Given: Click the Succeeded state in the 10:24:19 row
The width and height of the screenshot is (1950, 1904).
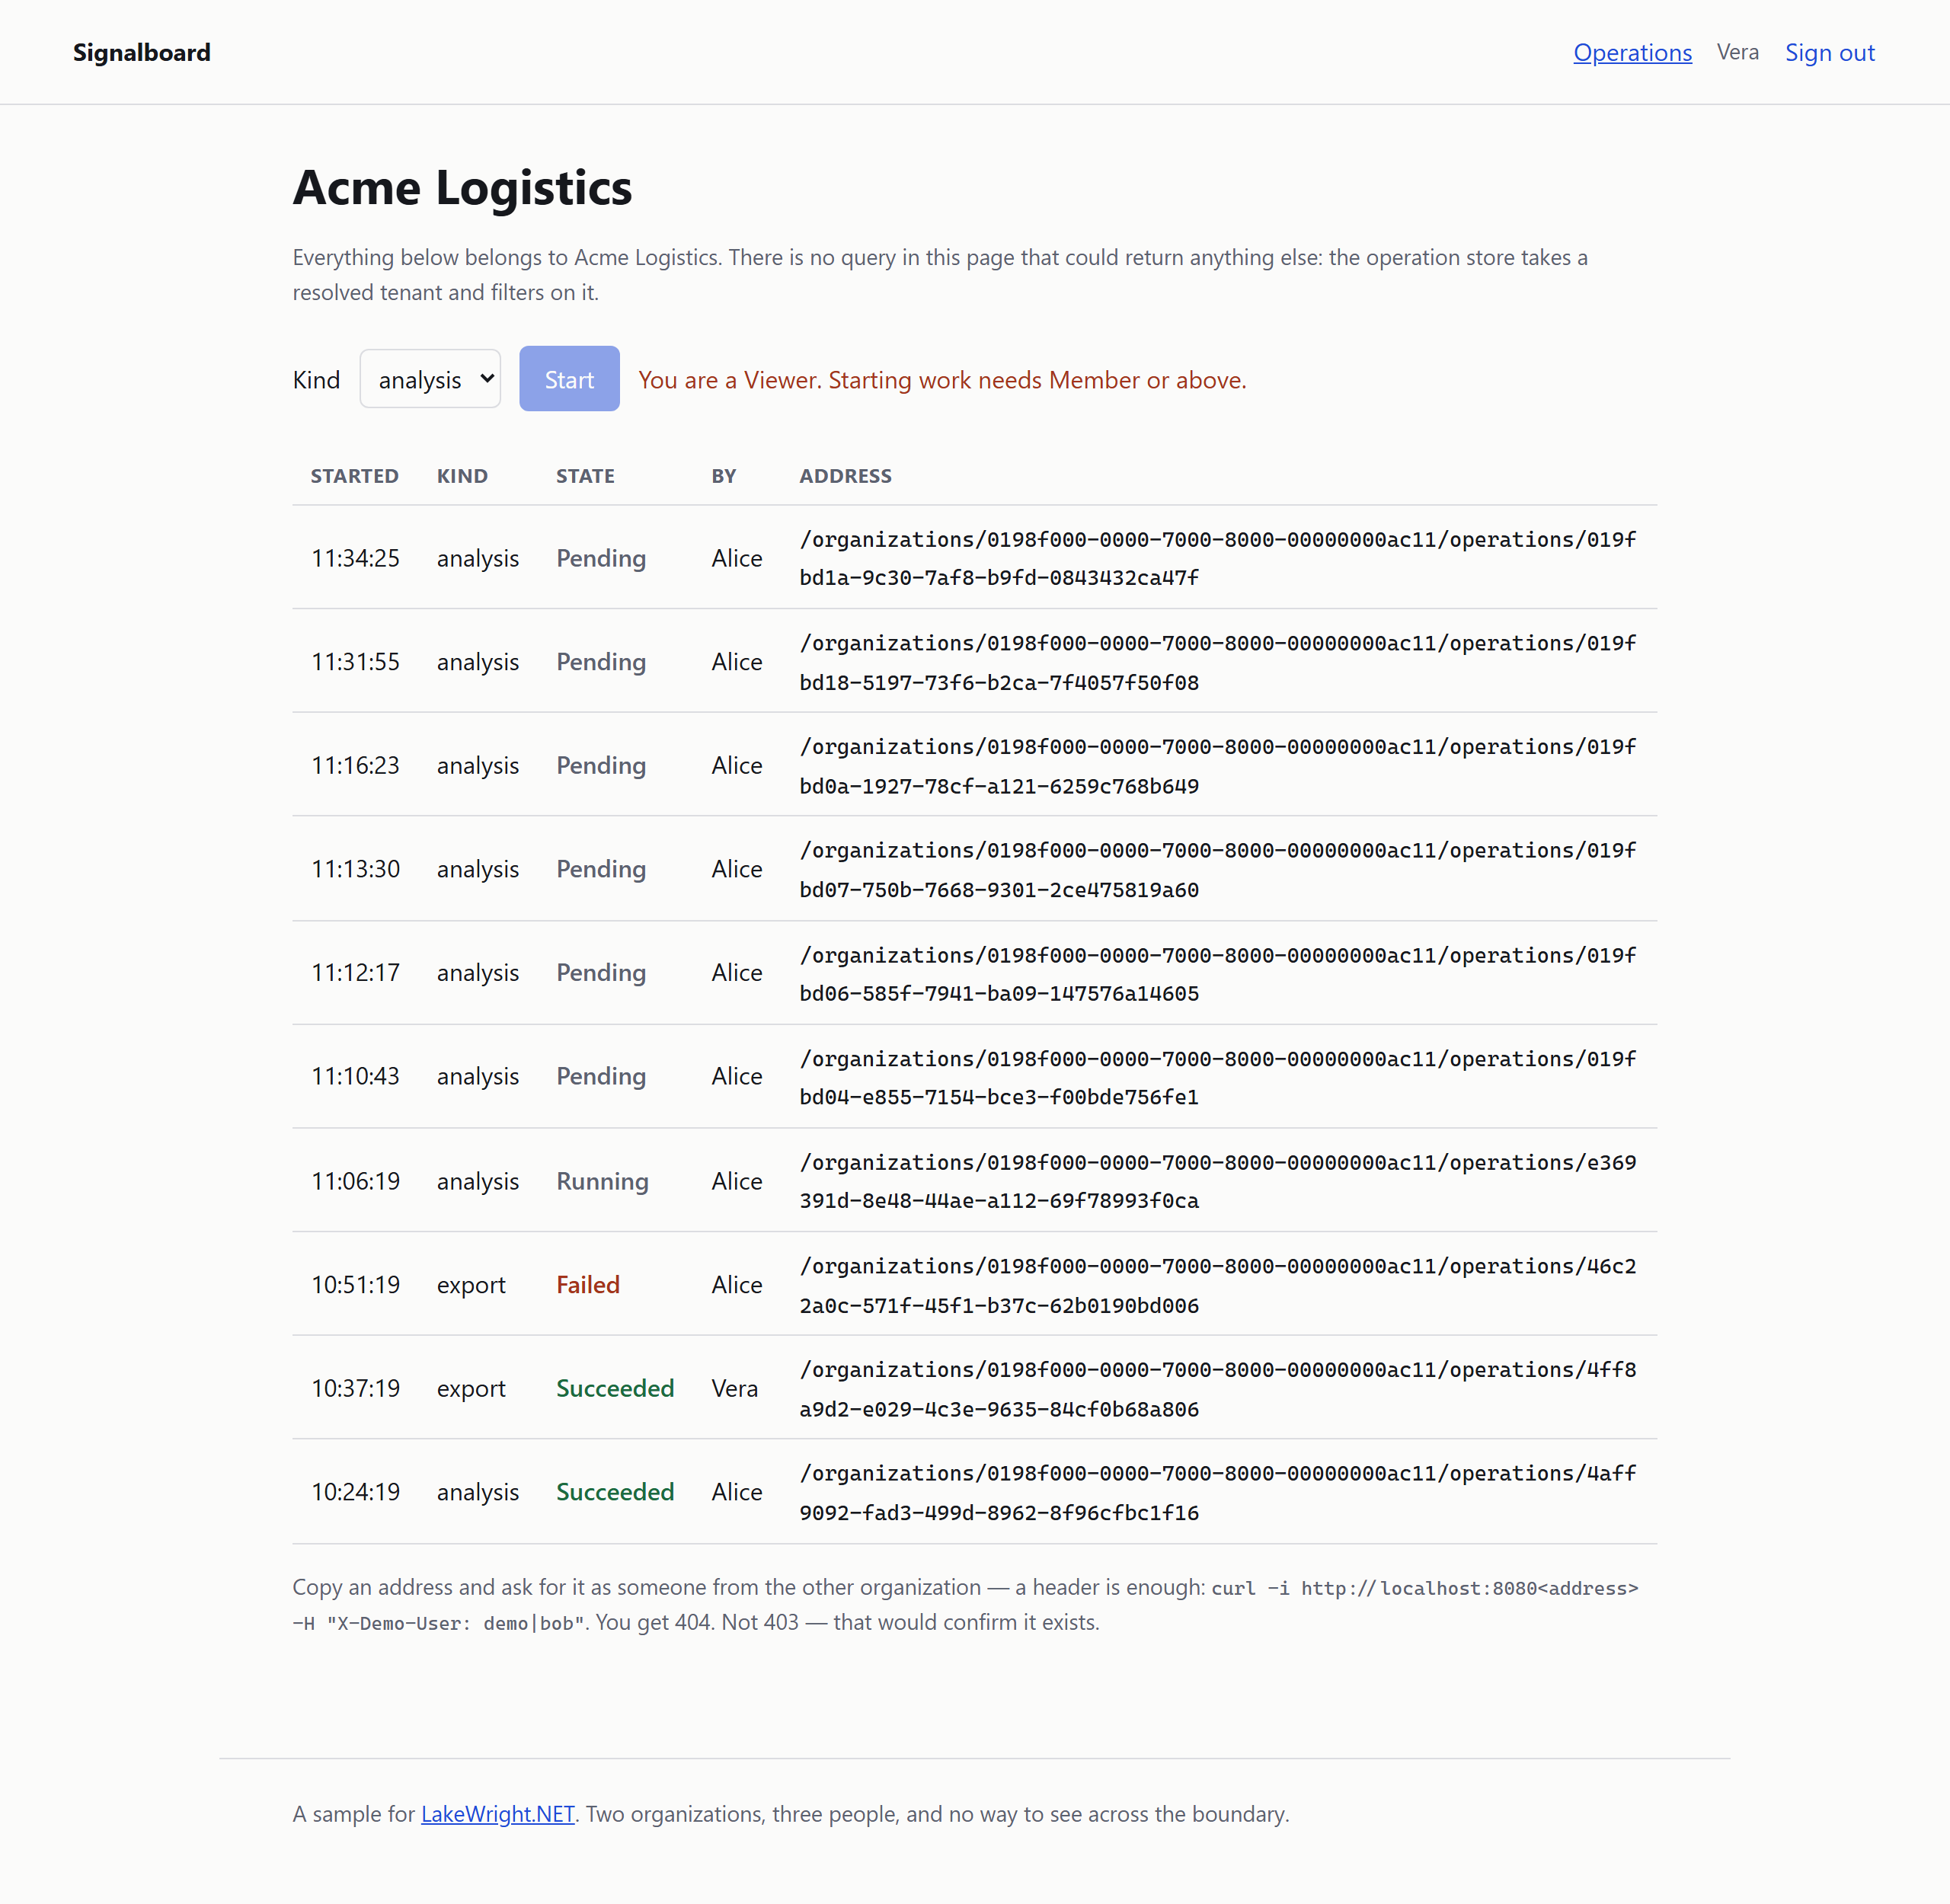Looking at the screenshot, I should (x=615, y=1492).
